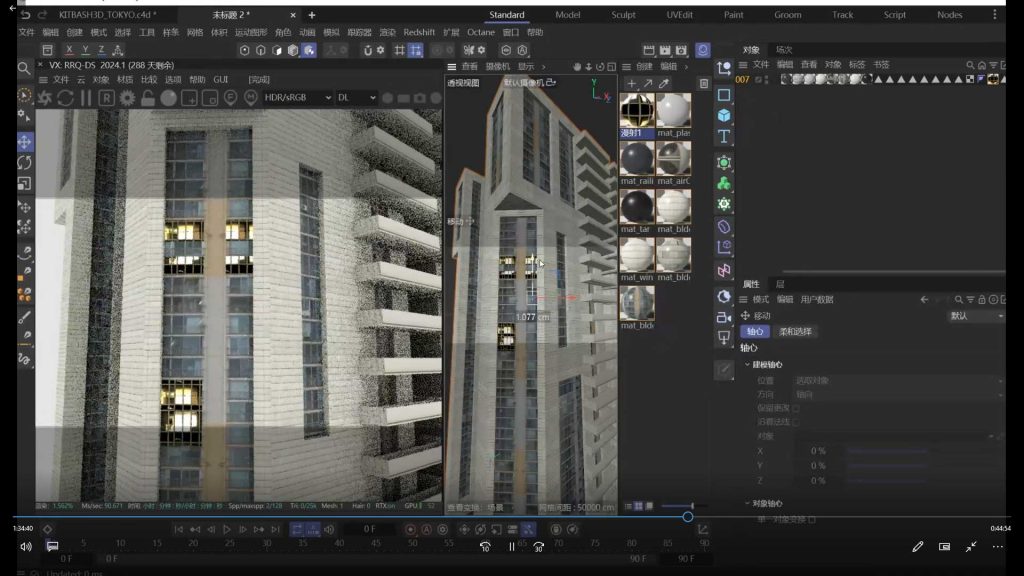Click the video progress slider handle

[x=688, y=517]
